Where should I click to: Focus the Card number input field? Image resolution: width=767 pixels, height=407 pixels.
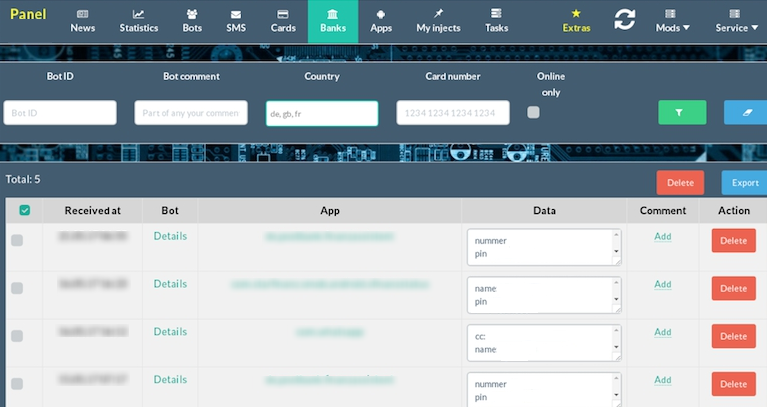pos(453,113)
